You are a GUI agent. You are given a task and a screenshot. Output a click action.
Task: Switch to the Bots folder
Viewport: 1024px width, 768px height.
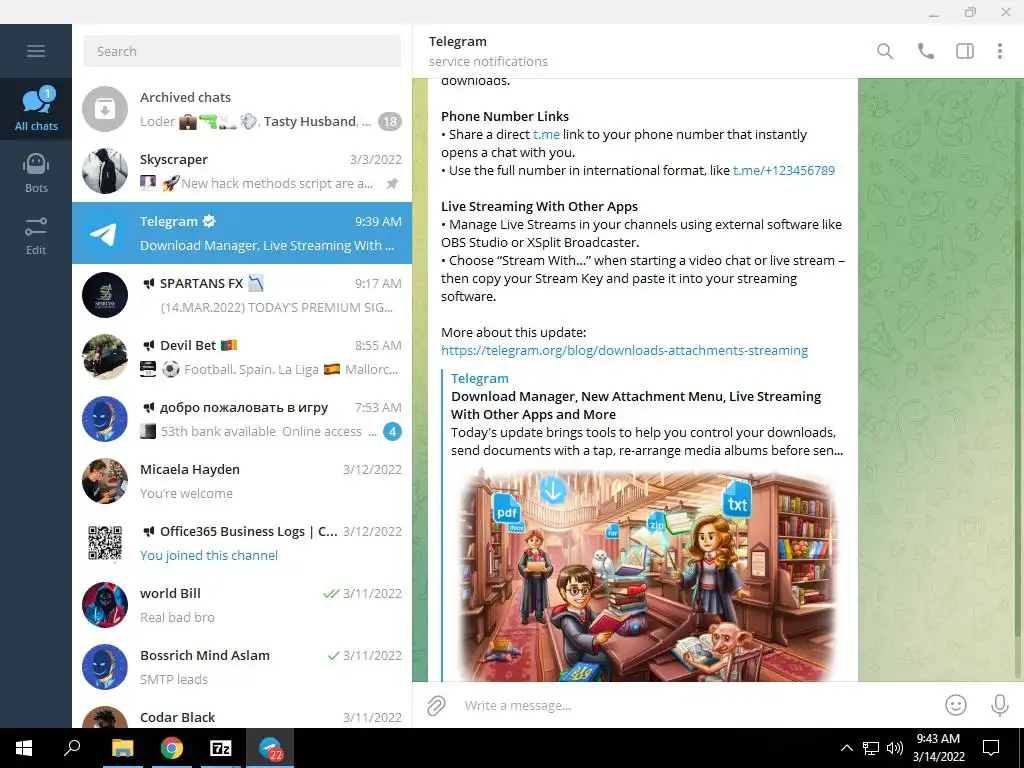pyautogui.click(x=36, y=172)
